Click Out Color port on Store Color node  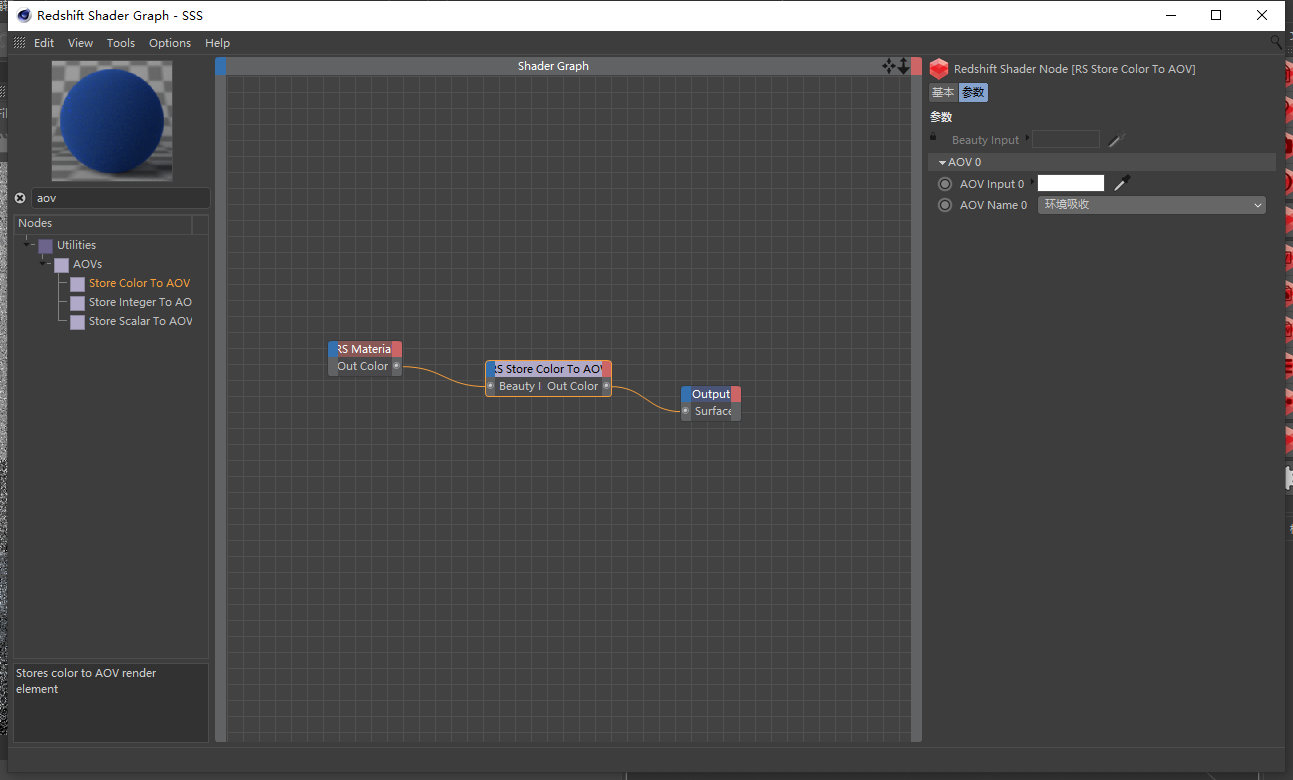pos(606,386)
